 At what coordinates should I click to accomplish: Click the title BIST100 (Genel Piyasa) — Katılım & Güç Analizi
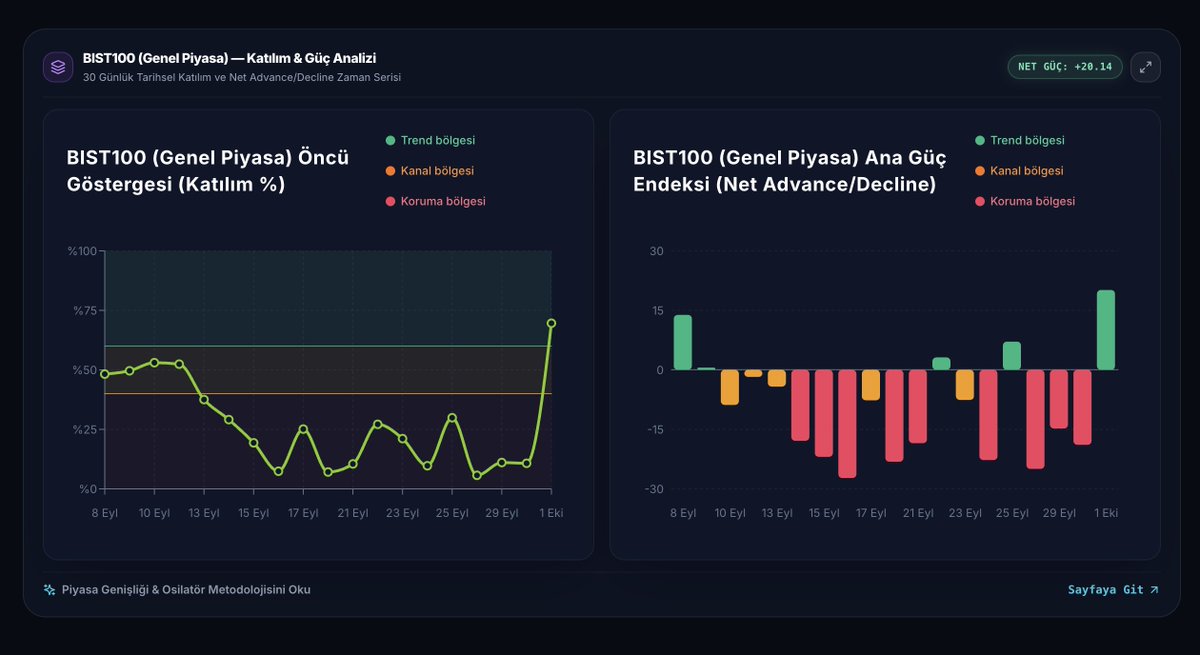click(230, 59)
